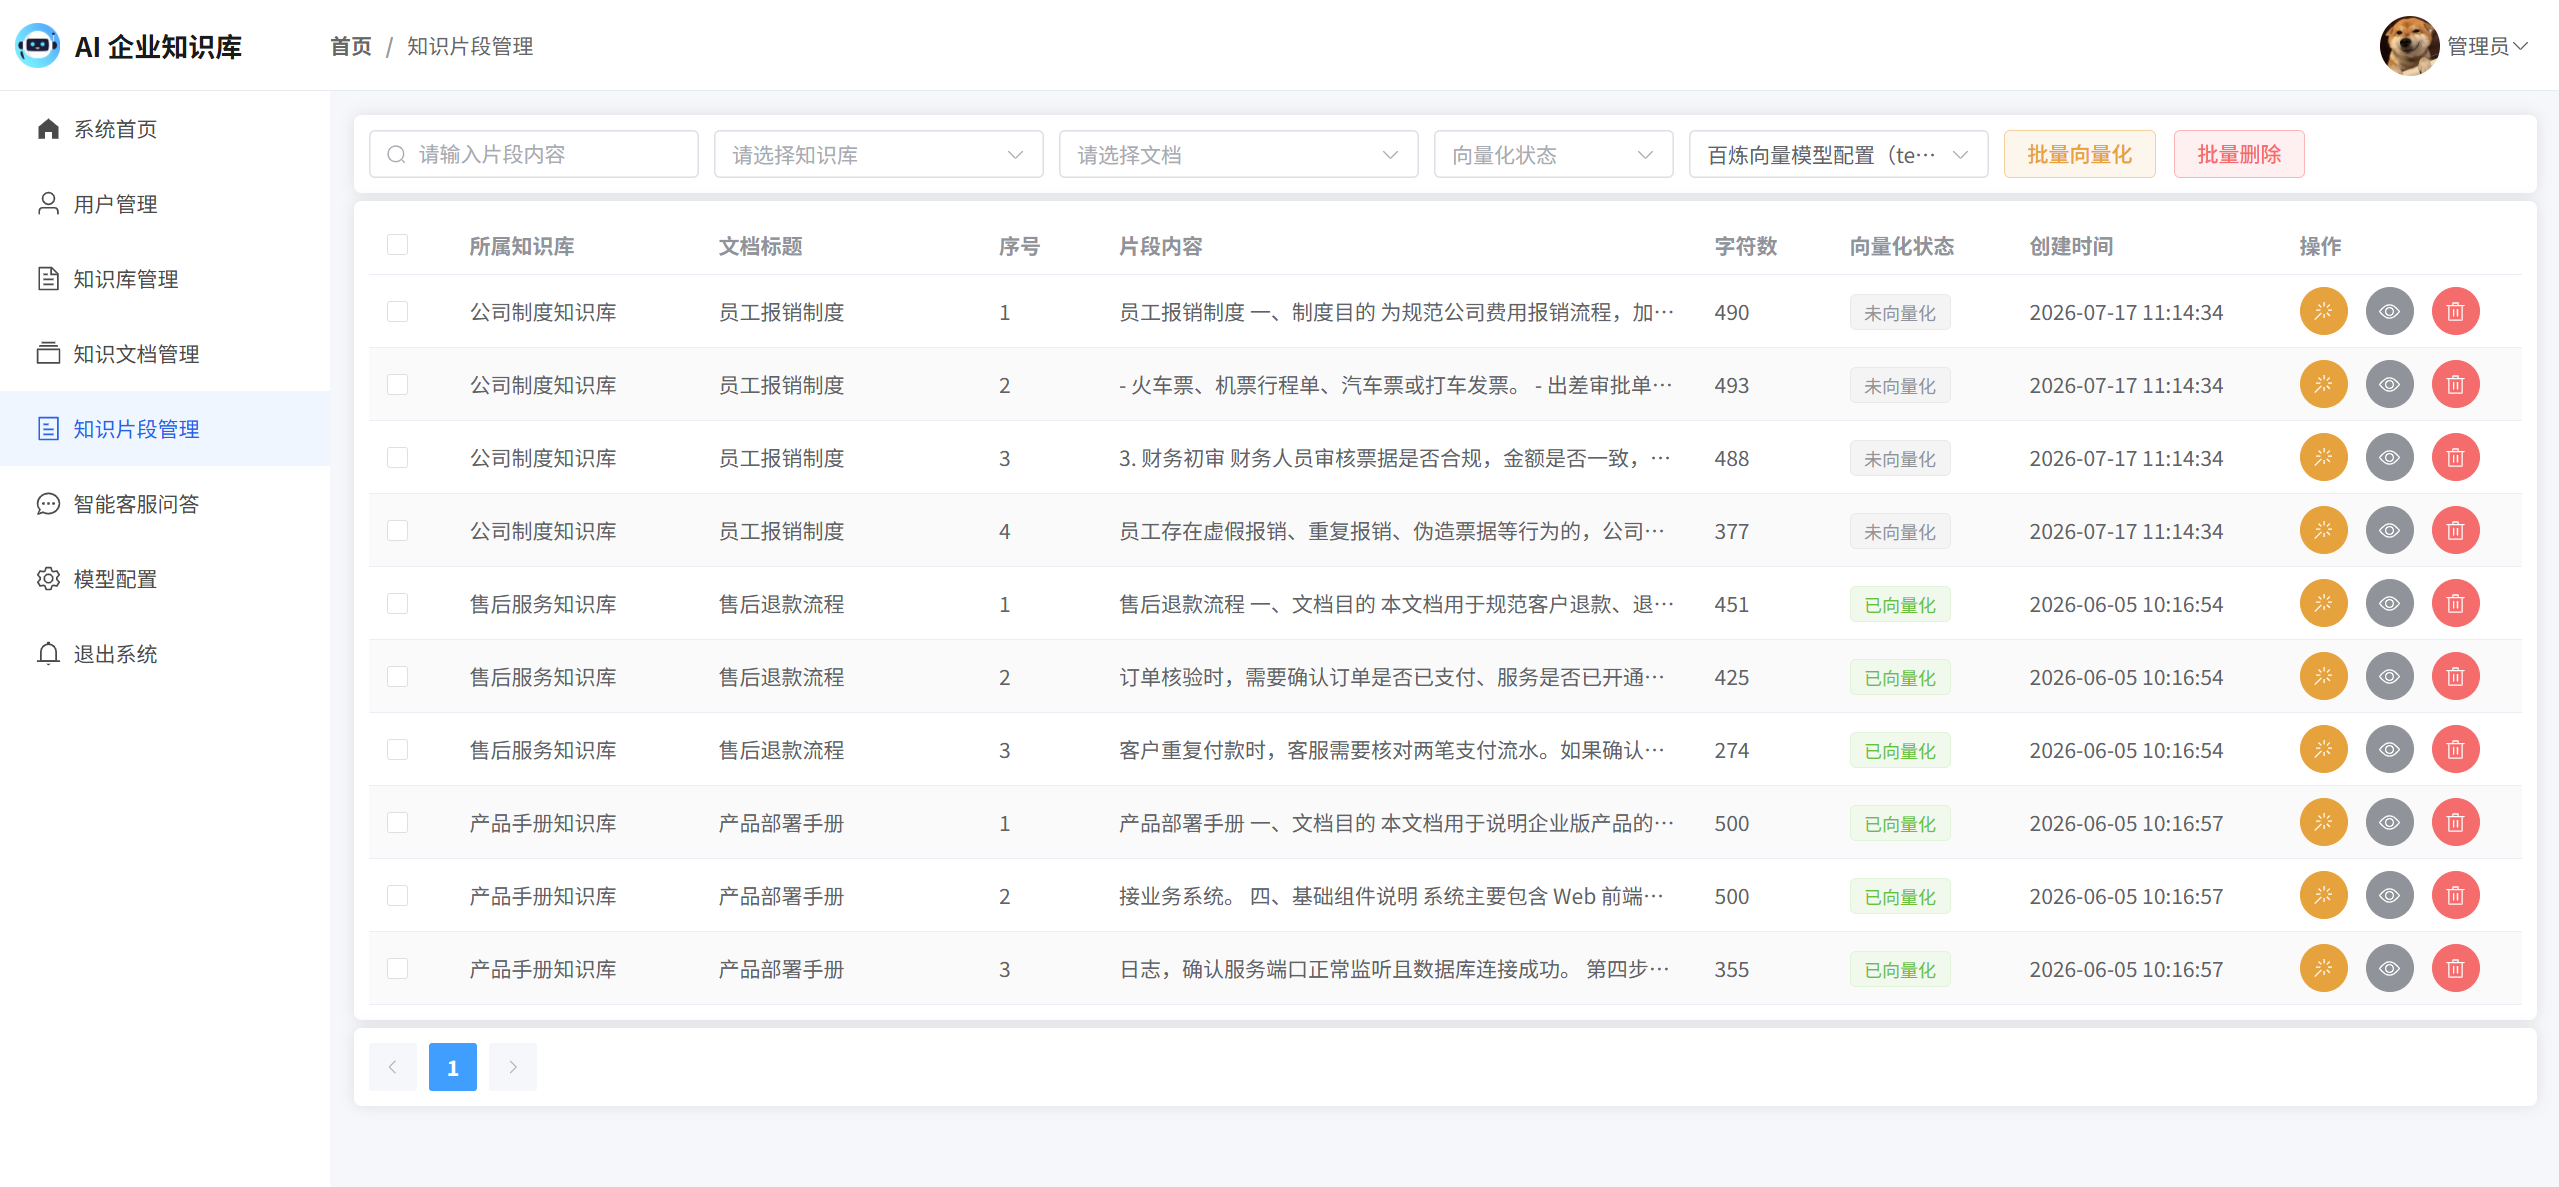Click the previous page arrow

pos(393,1067)
